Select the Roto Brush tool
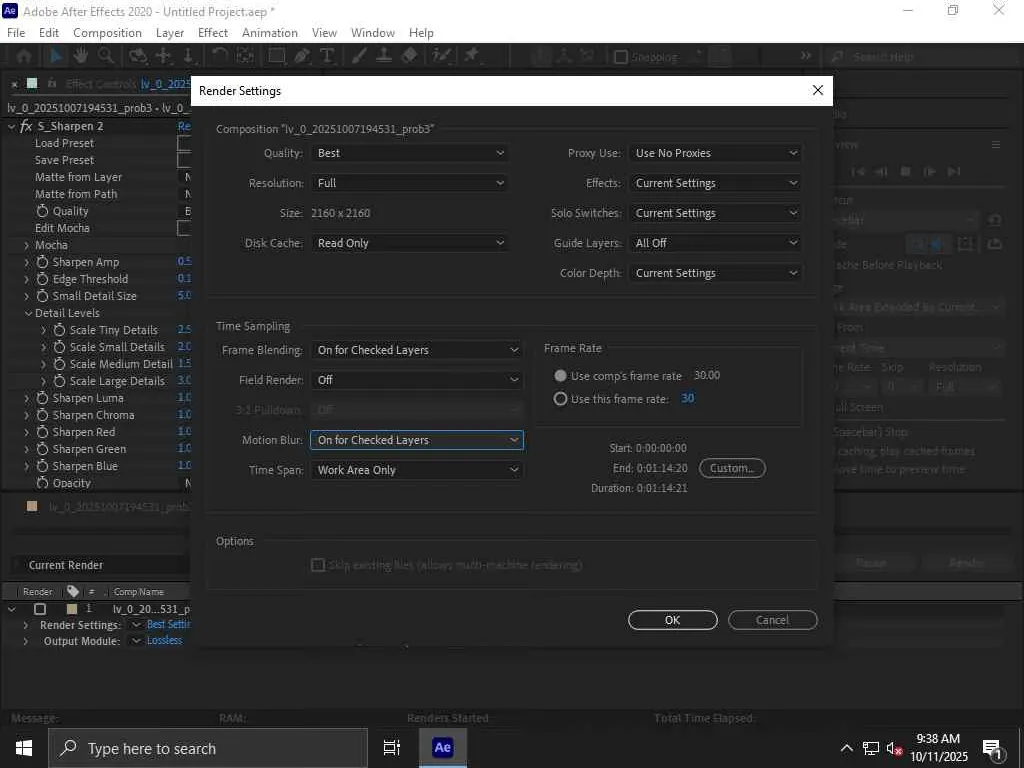This screenshot has width=1024, height=768. pyautogui.click(x=441, y=56)
